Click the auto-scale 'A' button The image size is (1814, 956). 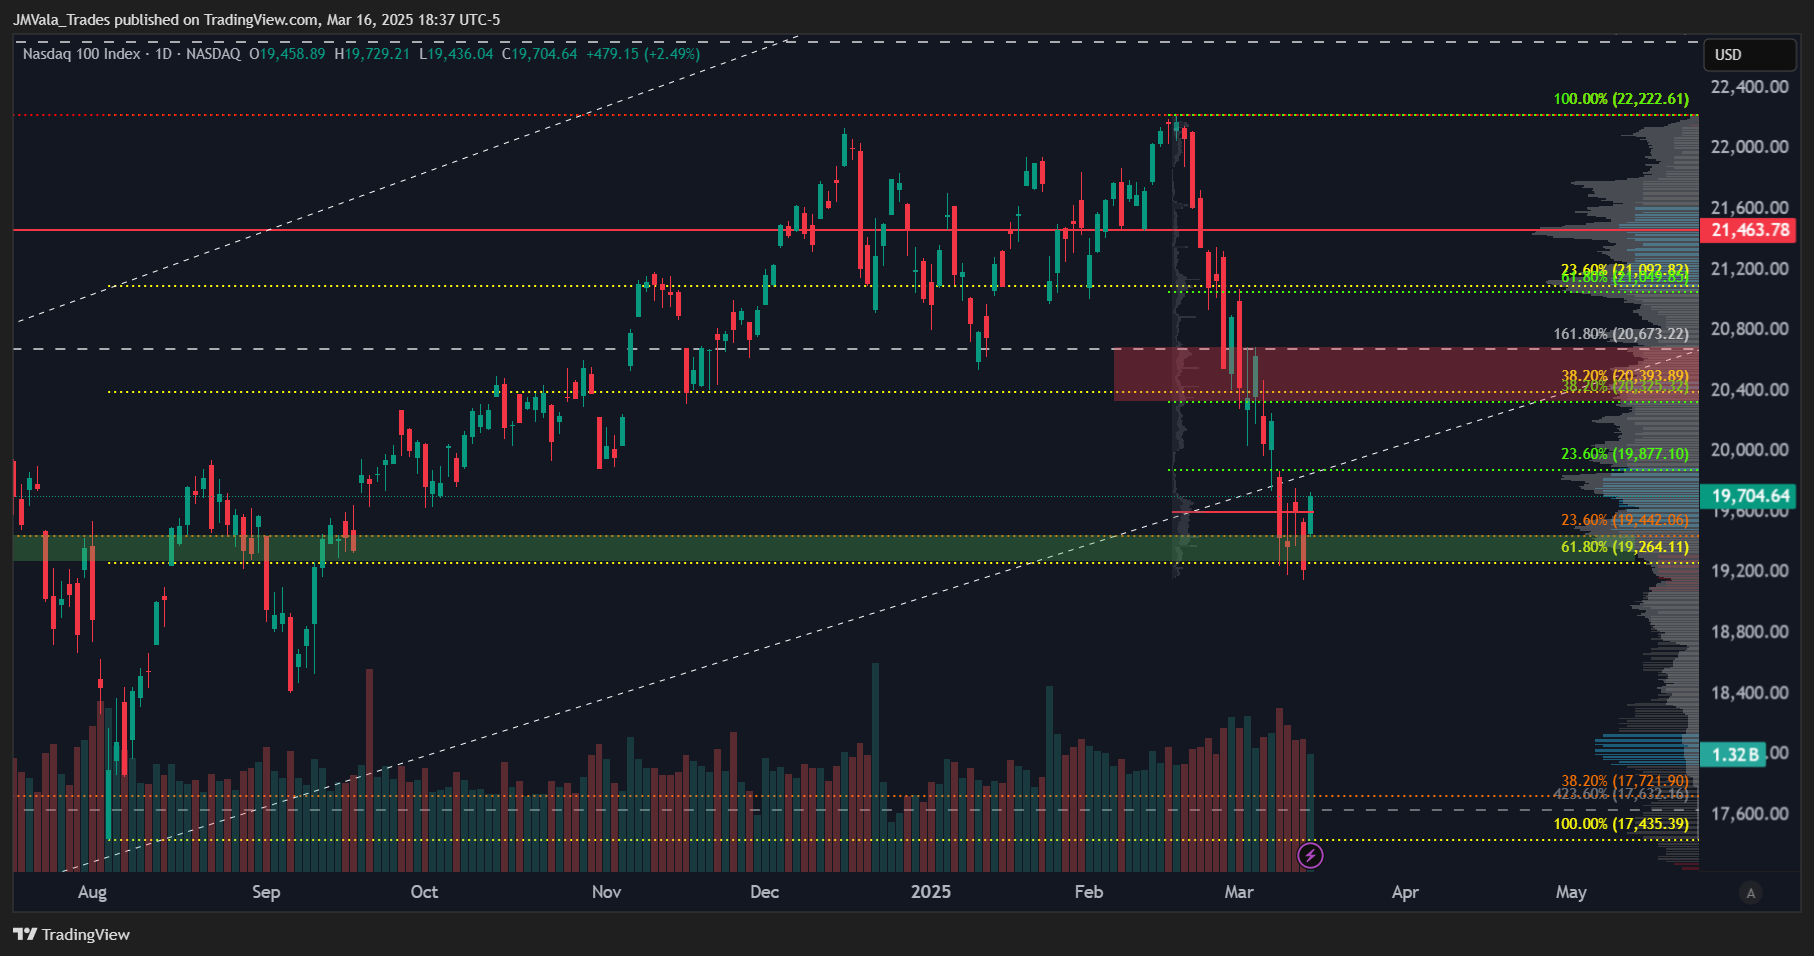(1750, 893)
